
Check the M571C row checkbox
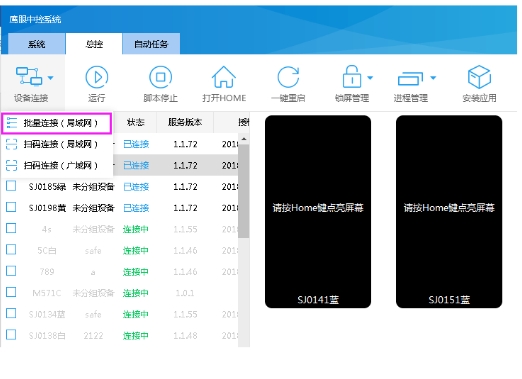pyautogui.click(x=11, y=292)
